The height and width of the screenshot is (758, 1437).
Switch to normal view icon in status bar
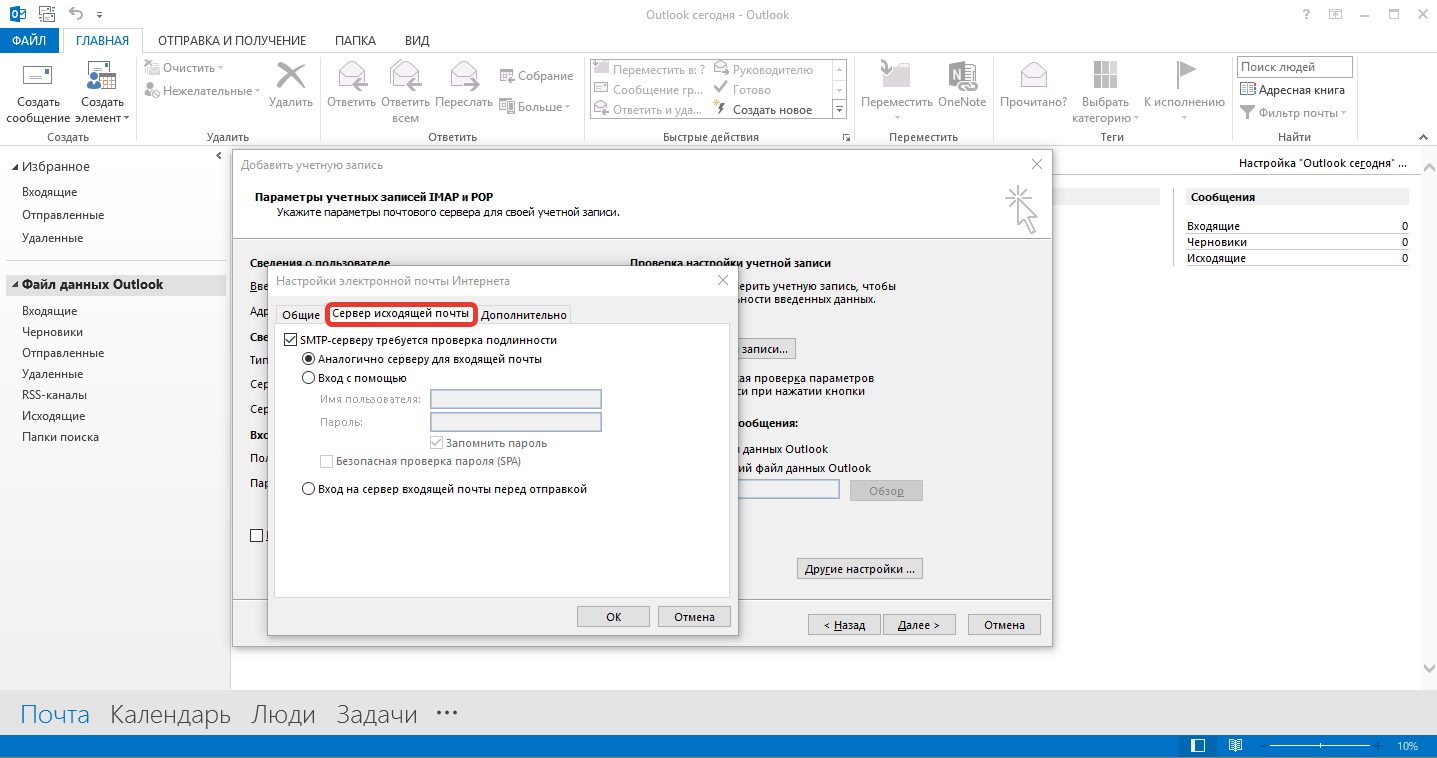tap(1198, 746)
